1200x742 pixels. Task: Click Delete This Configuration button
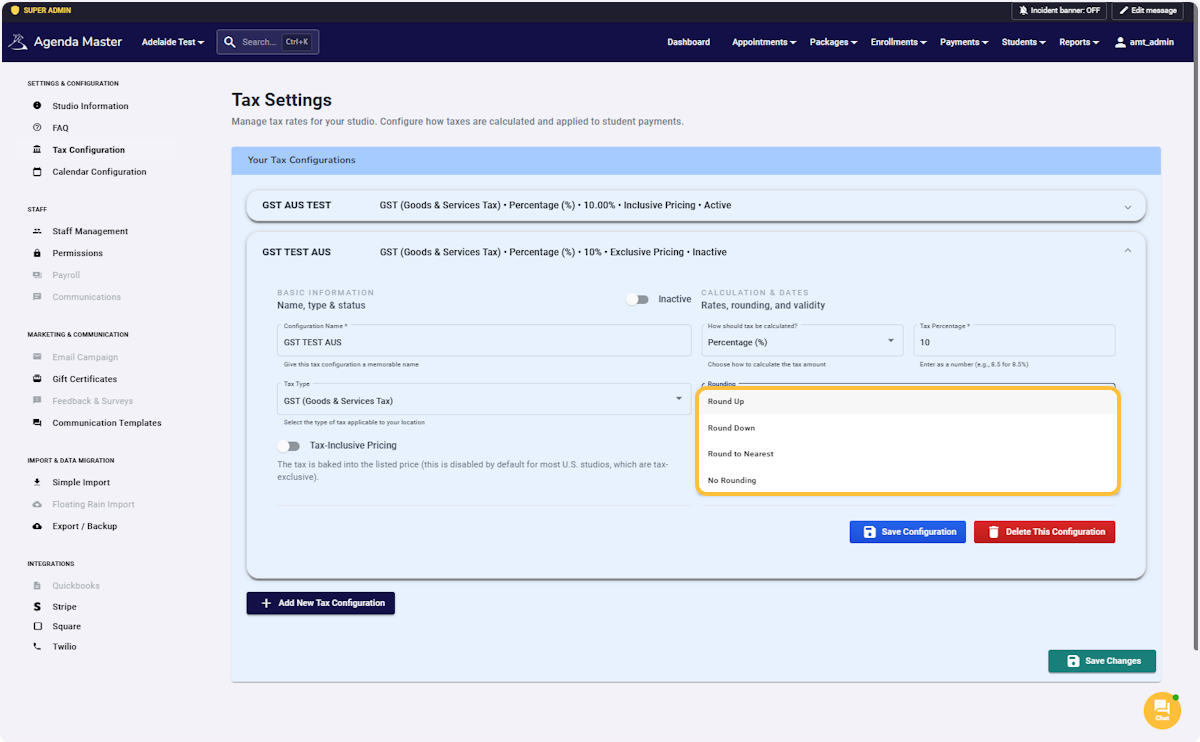1044,532
